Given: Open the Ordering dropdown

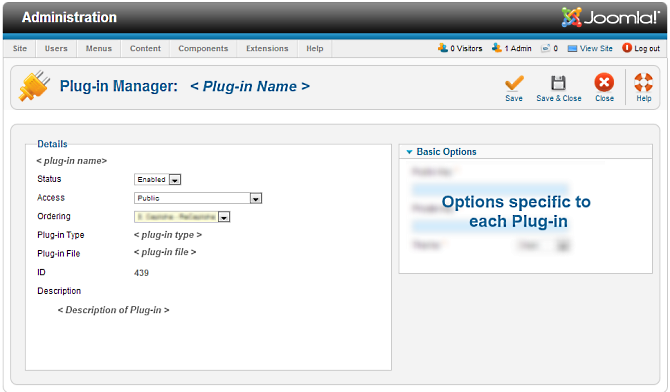Looking at the screenshot, I should (182, 217).
